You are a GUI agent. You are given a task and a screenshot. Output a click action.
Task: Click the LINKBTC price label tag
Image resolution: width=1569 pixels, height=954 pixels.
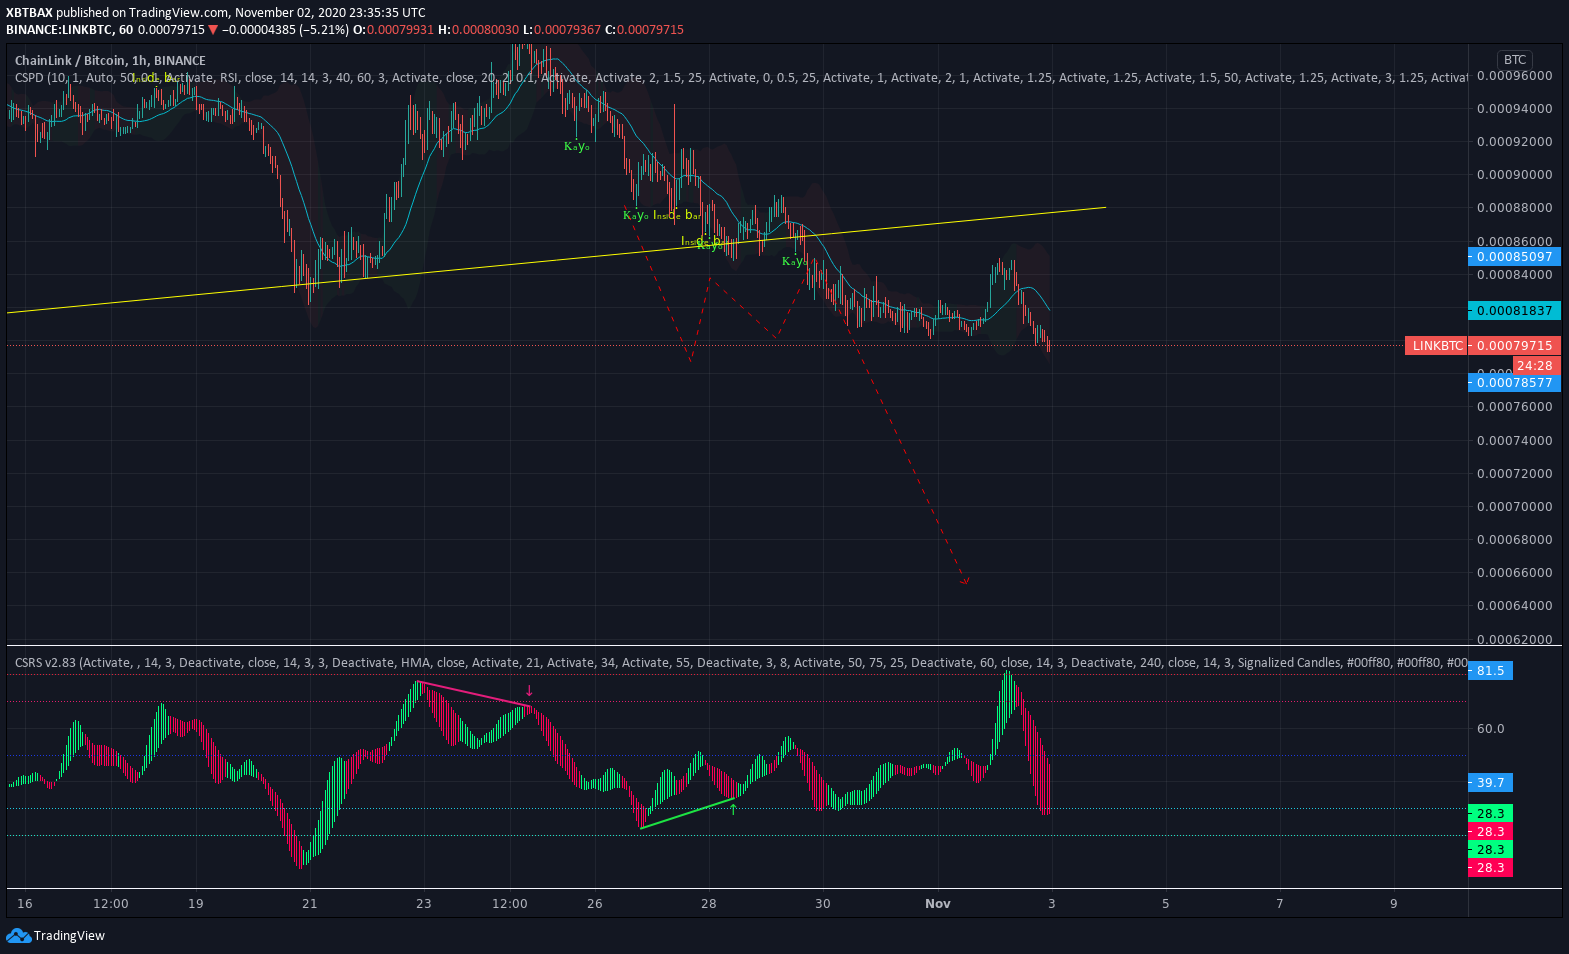1435,346
